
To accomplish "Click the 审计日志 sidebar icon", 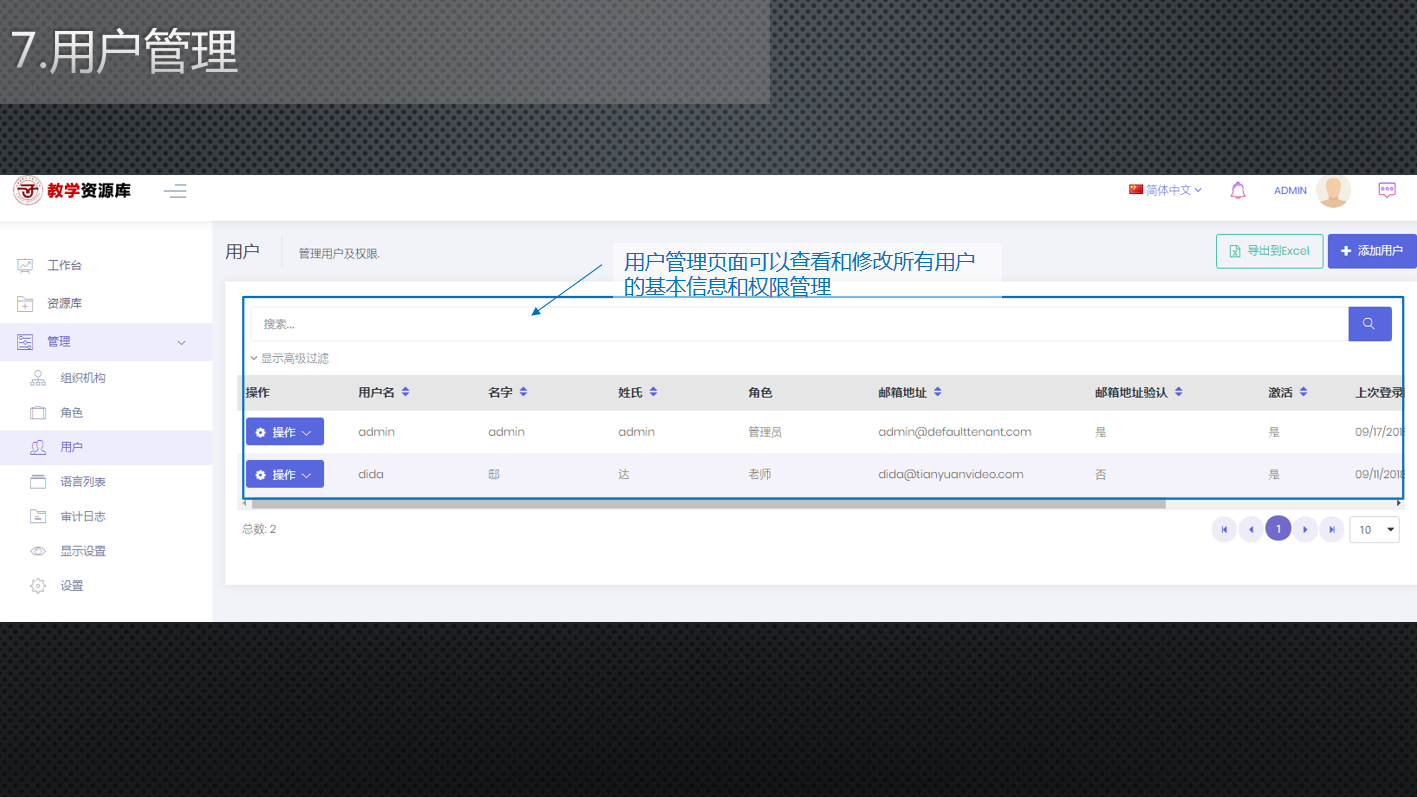I will 38,517.
